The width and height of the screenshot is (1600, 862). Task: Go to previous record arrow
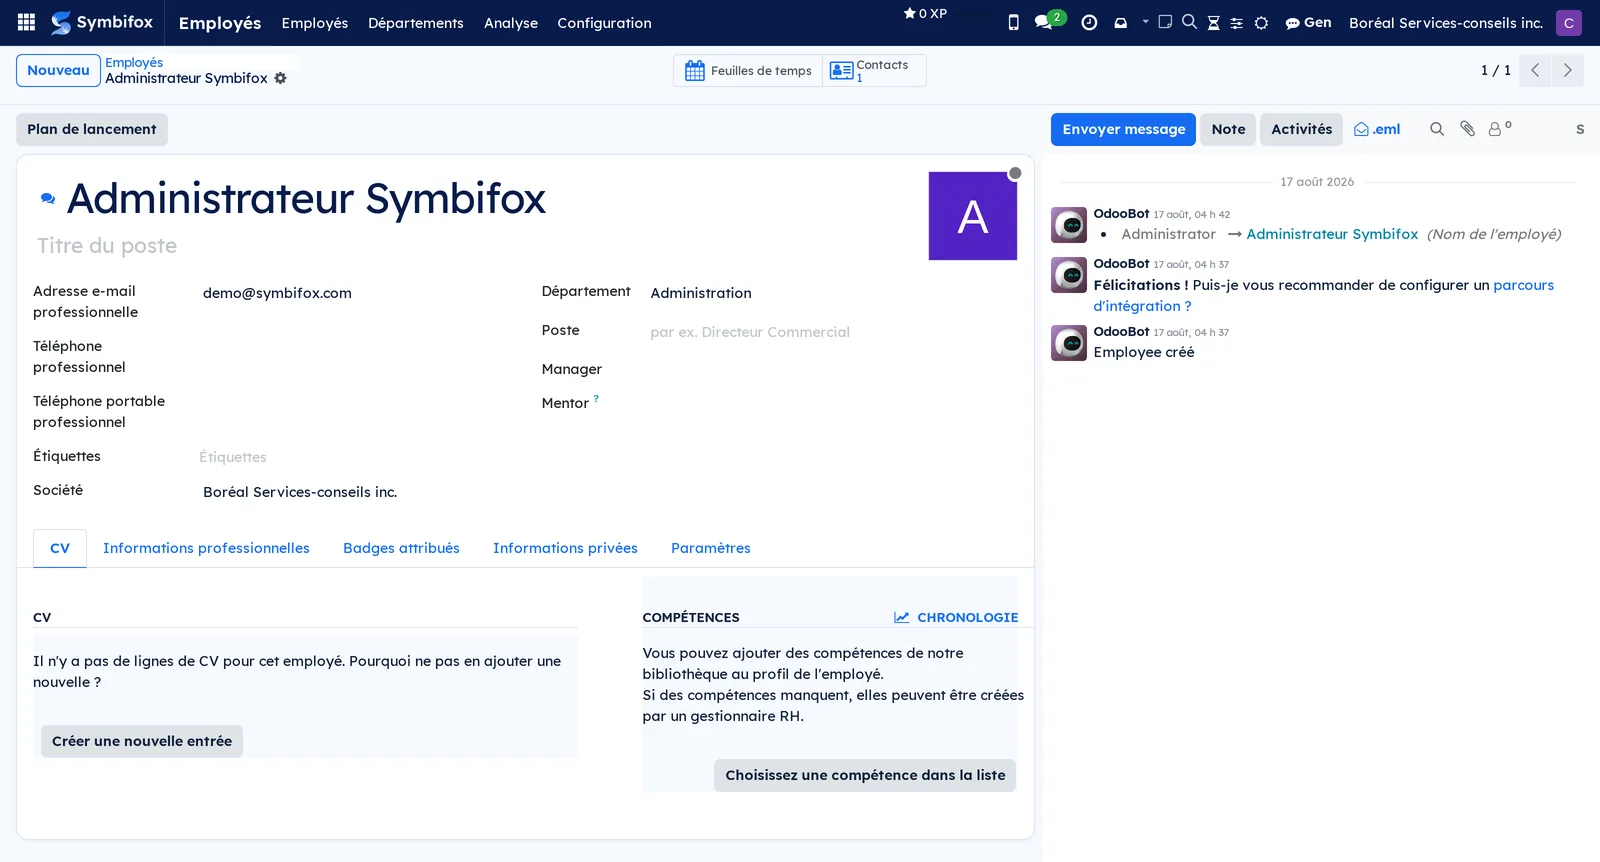[x=1535, y=70]
